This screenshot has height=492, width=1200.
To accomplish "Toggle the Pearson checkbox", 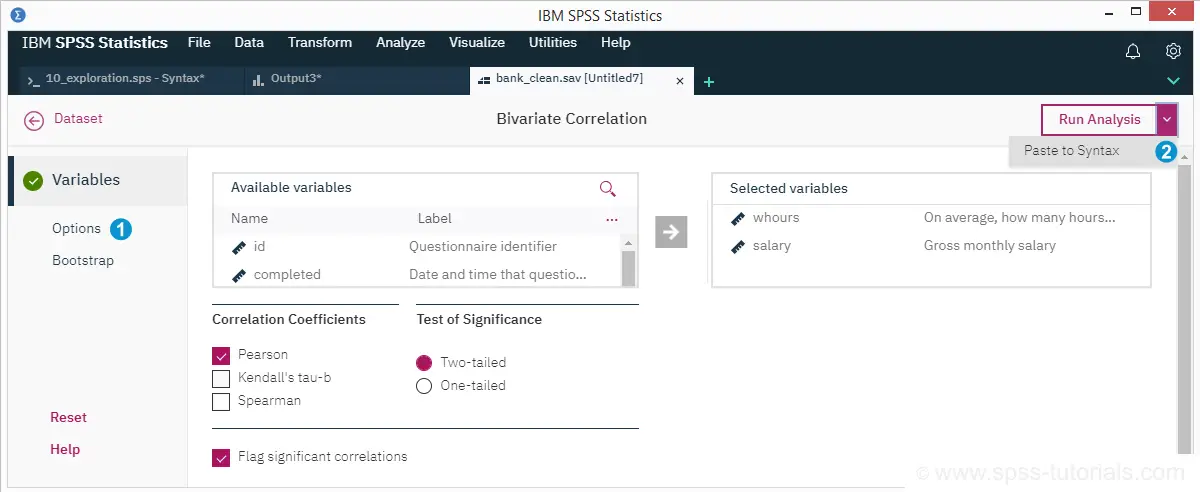I will click(x=221, y=355).
